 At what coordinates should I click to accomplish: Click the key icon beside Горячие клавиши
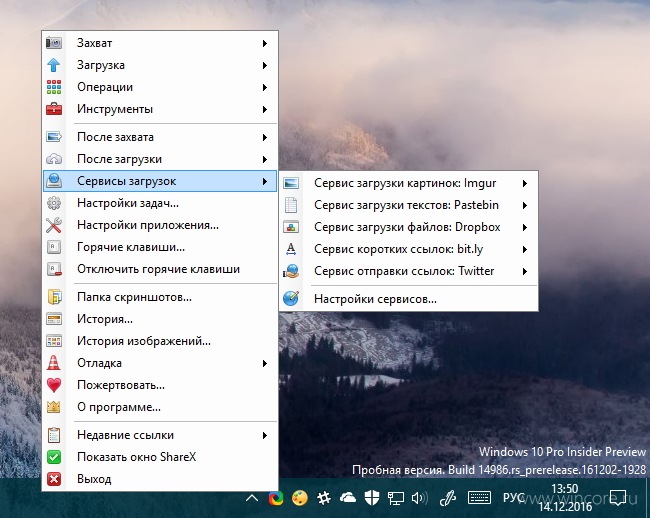(54, 247)
